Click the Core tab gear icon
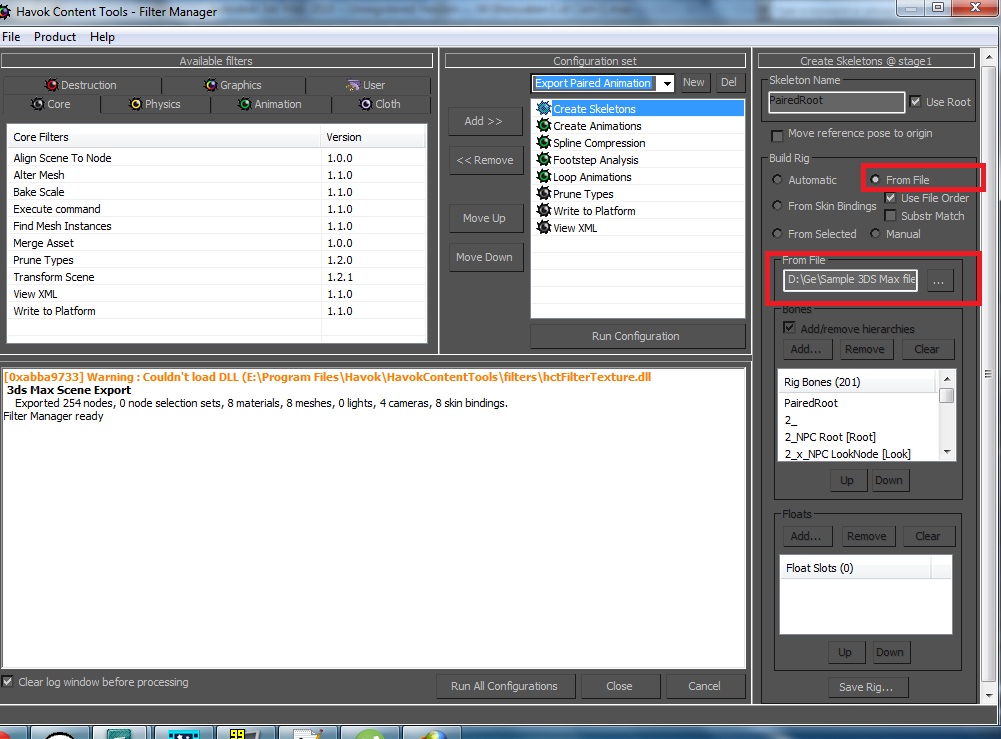The image size is (1001, 739). pos(38,103)
